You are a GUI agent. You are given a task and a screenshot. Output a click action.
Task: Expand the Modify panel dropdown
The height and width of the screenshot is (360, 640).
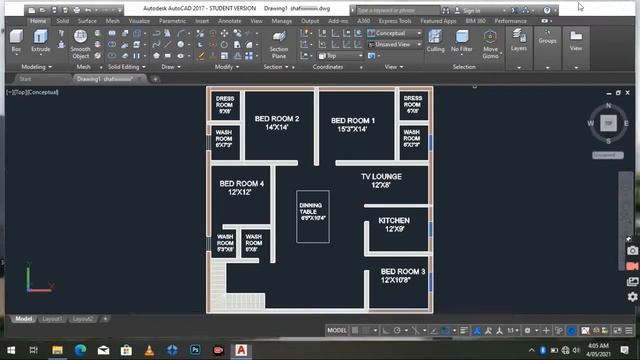tap(227, 67)
